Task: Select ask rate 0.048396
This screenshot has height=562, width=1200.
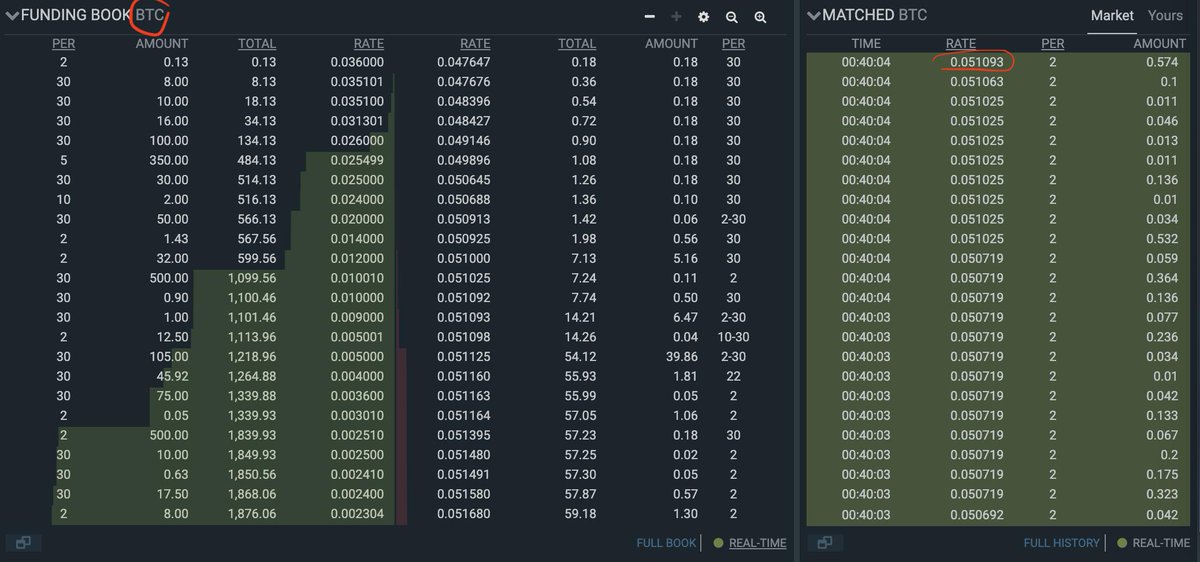Action: [463, 102]
